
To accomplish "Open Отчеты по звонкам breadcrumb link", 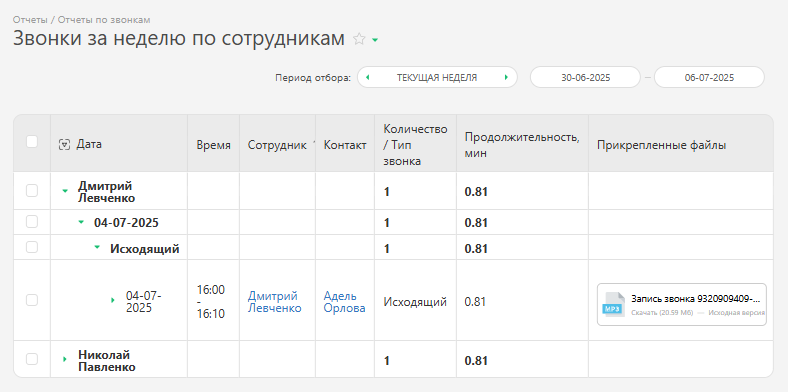I will pyautogui.click(x=104, y=20).
